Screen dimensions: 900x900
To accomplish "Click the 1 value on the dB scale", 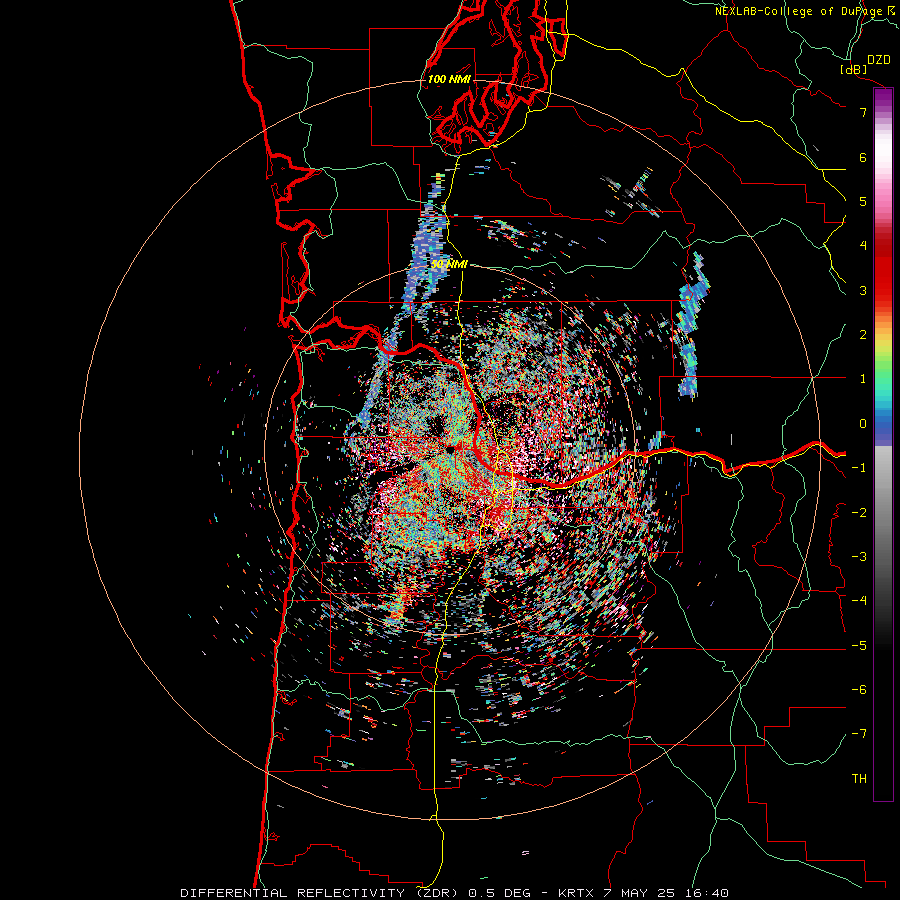I will (x=863, y=379).
